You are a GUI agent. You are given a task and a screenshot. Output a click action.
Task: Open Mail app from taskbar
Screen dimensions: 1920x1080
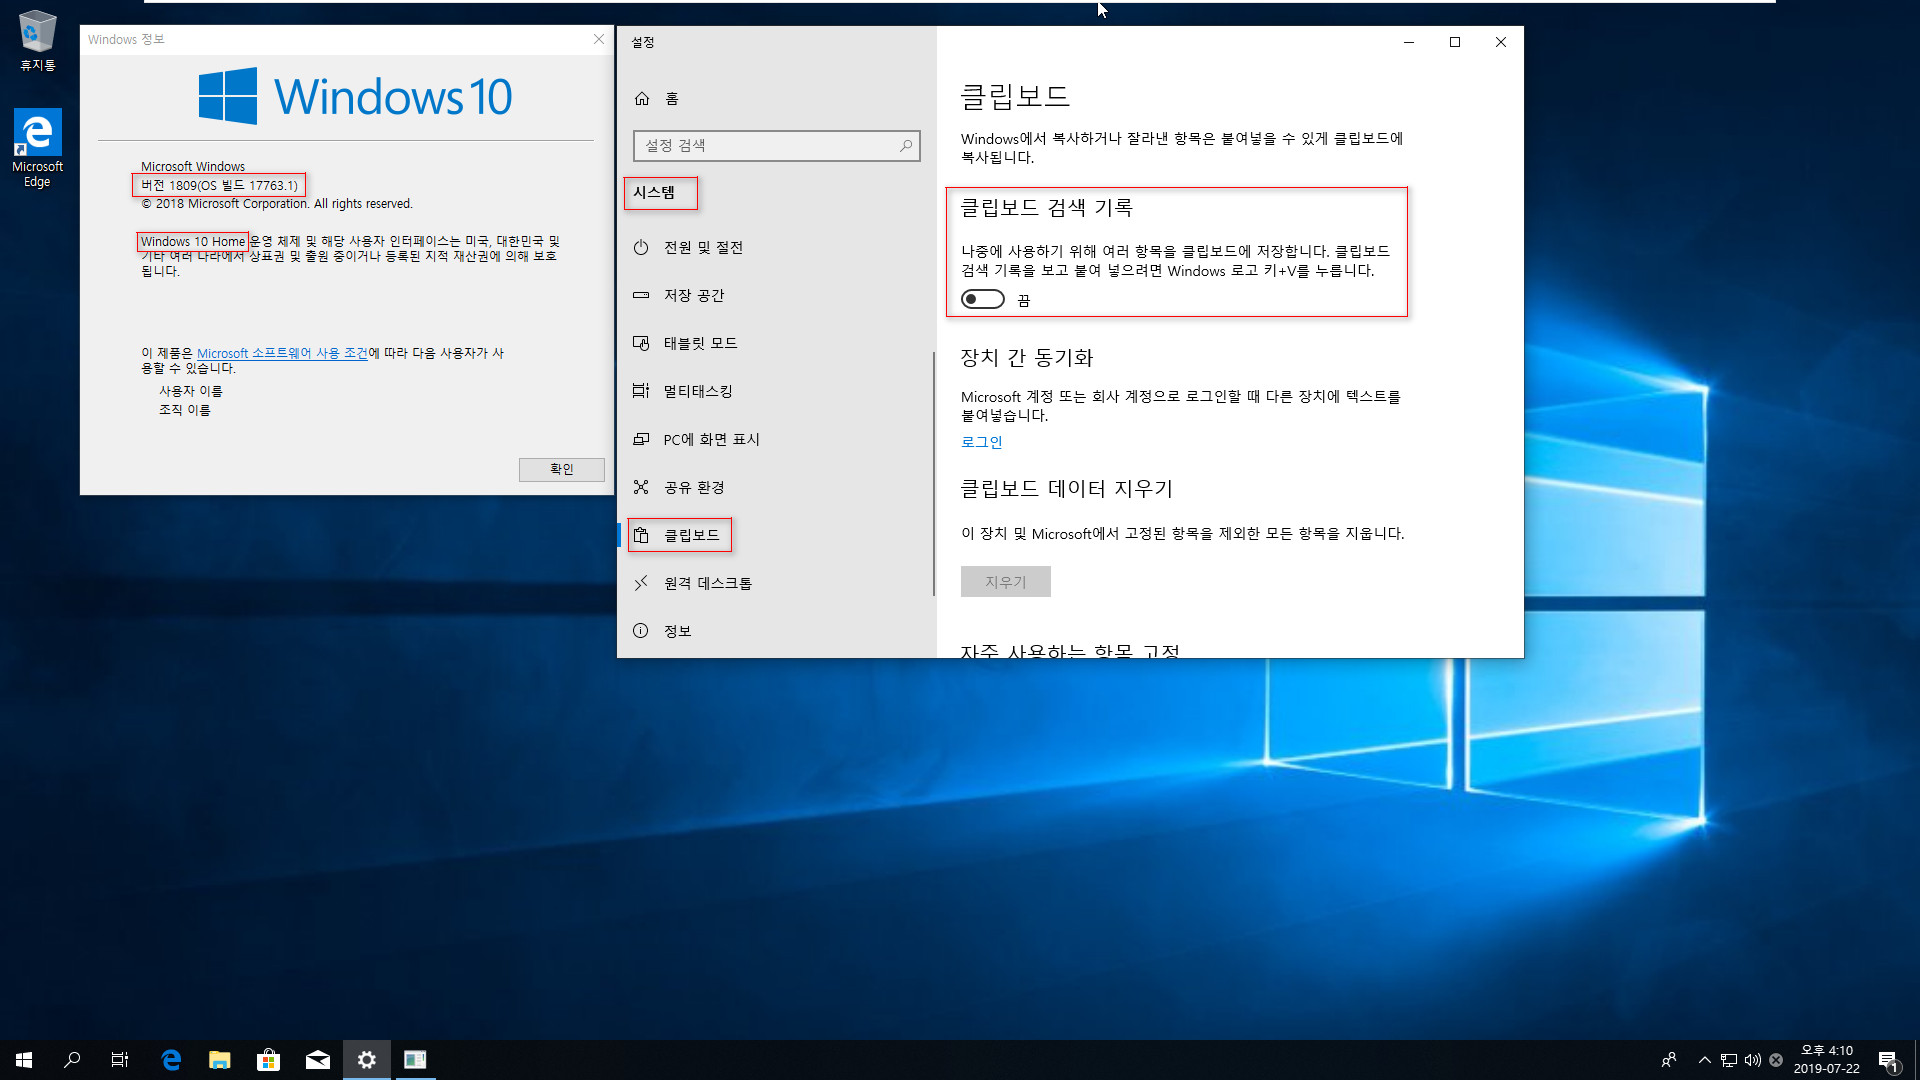318,1060
